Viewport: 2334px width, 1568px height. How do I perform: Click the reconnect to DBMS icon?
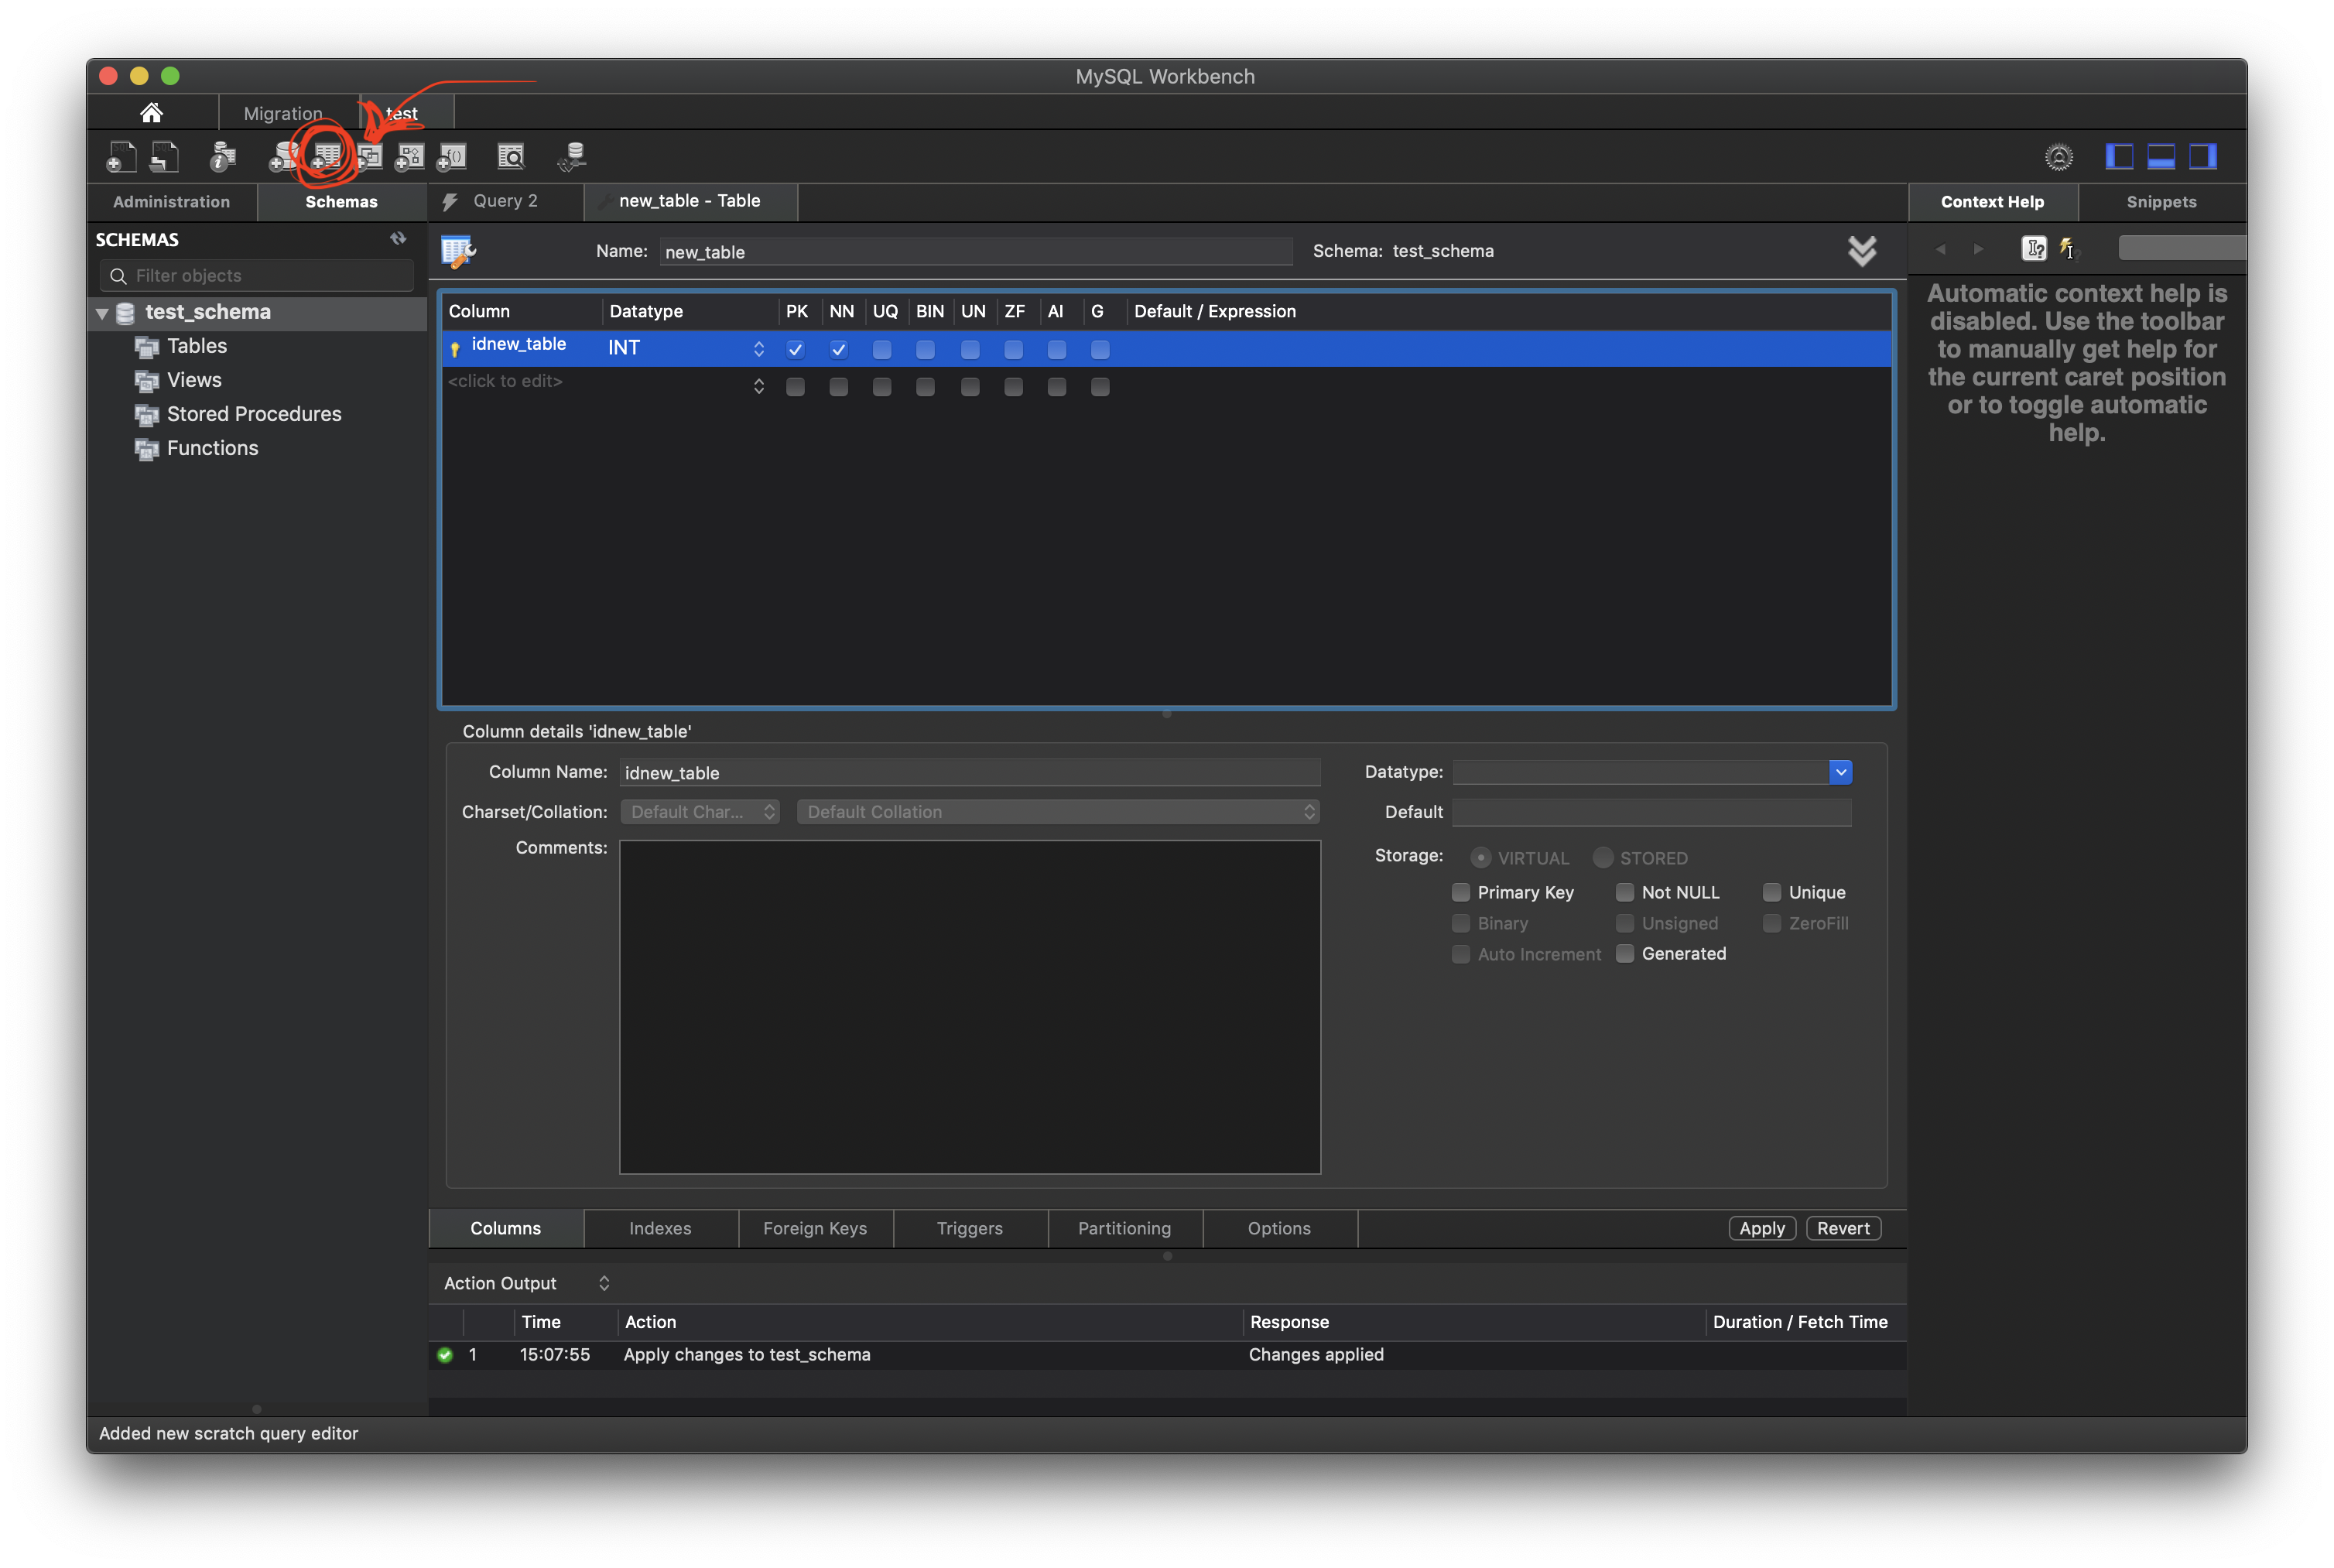click(573, 157)
